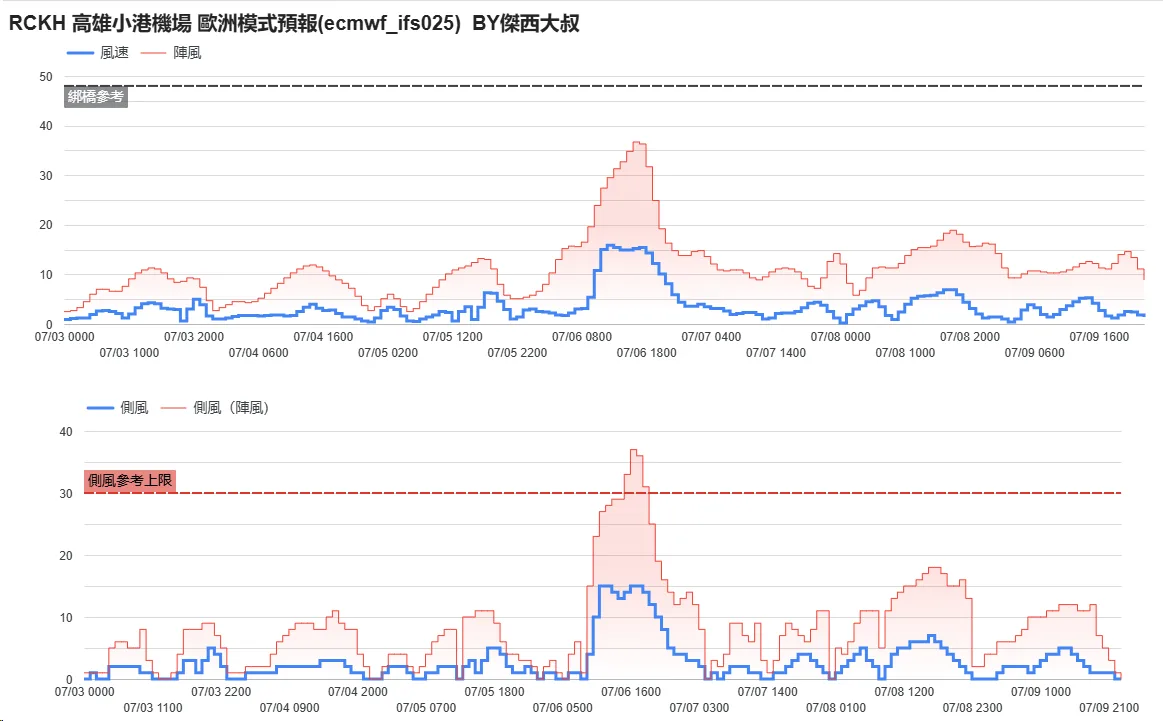Select top chart x-axis label 07/04 0600
The height and width of the screenshot is (721, 1163).
[258, 353]
